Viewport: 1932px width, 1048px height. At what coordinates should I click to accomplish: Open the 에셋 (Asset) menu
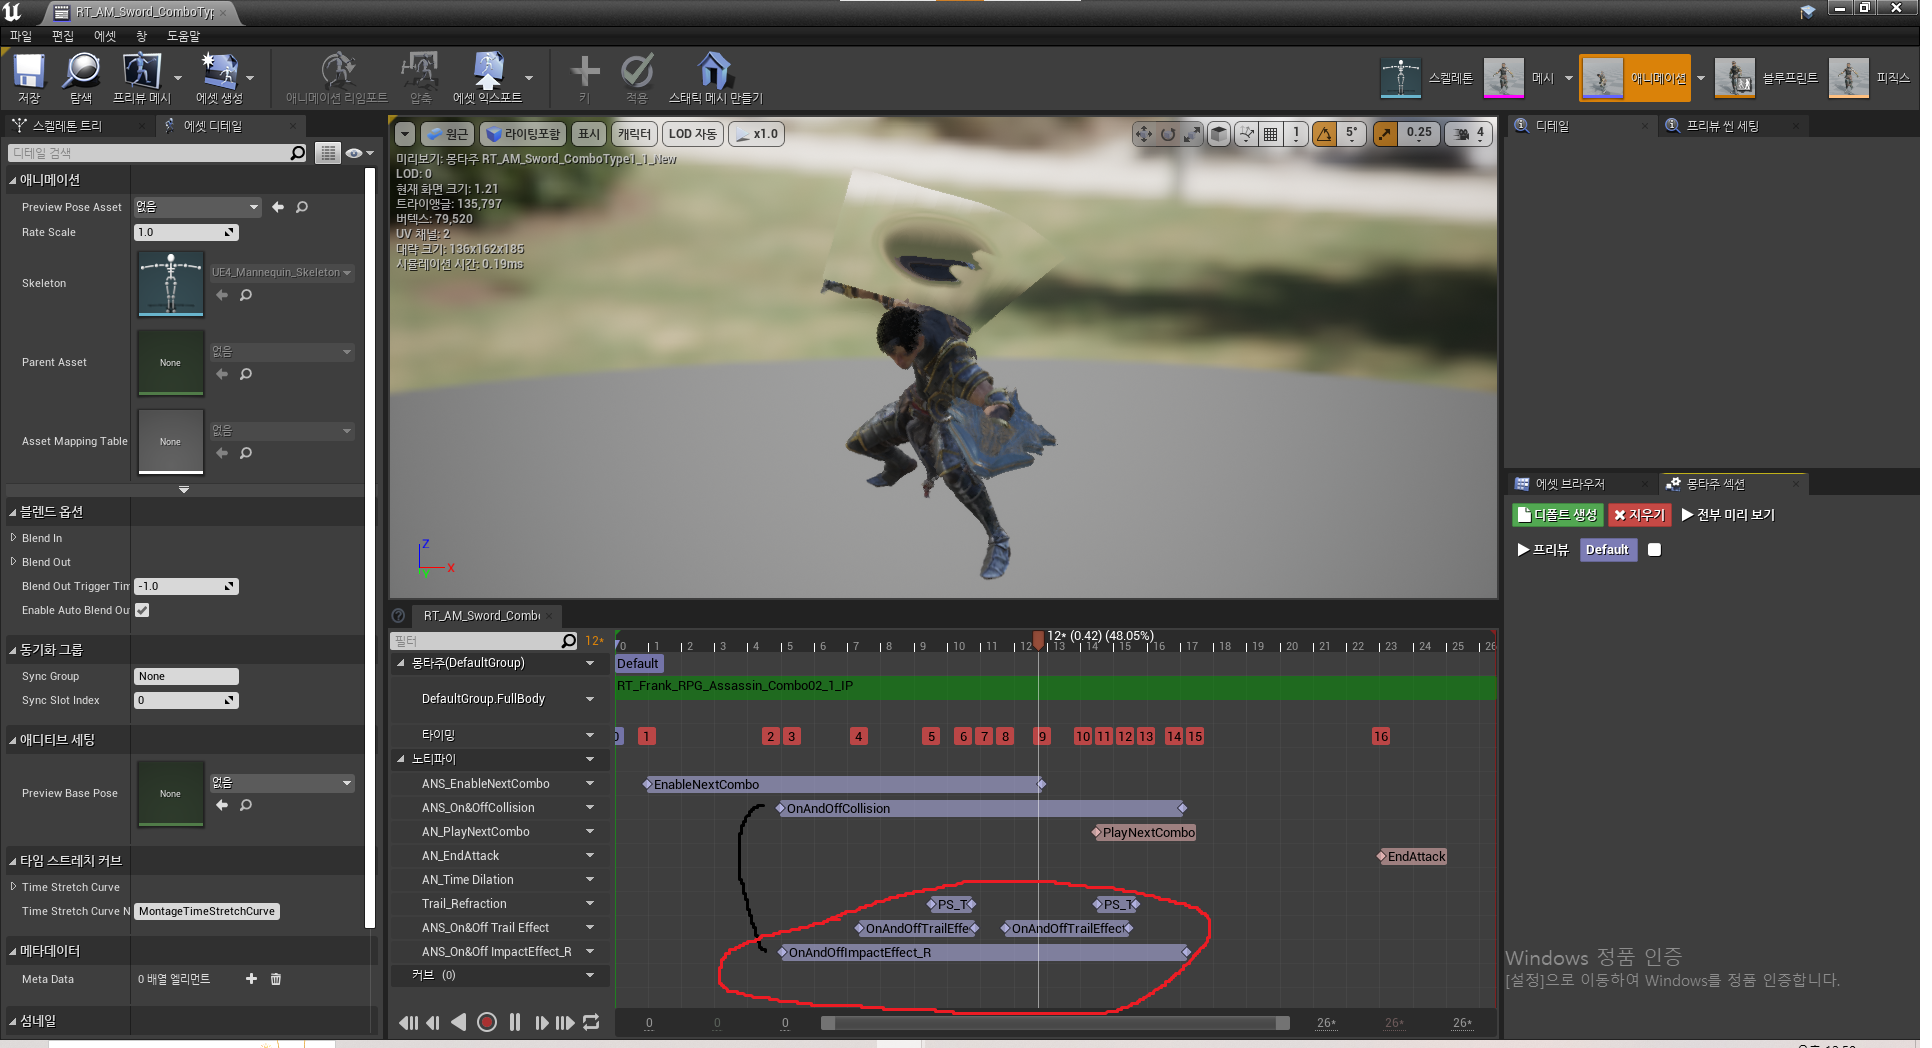(105, 36)
